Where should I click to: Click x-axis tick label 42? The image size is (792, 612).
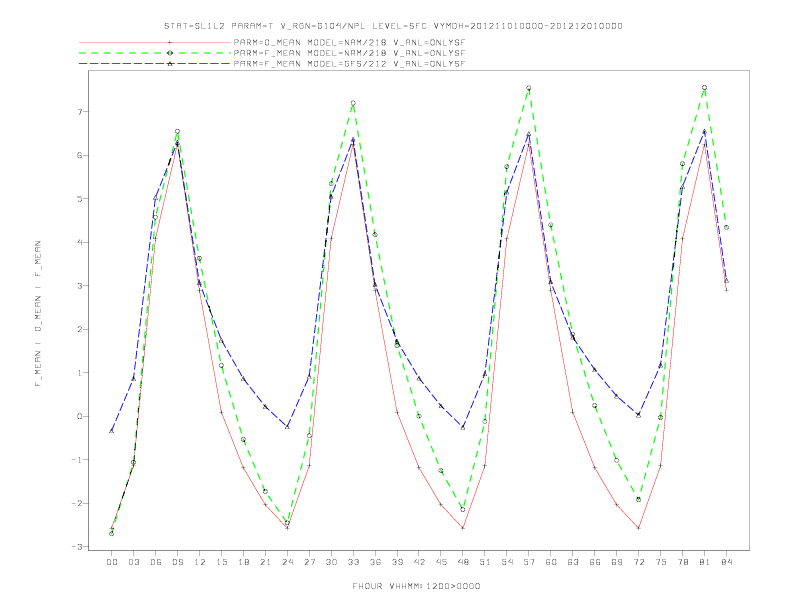(419, 562)
